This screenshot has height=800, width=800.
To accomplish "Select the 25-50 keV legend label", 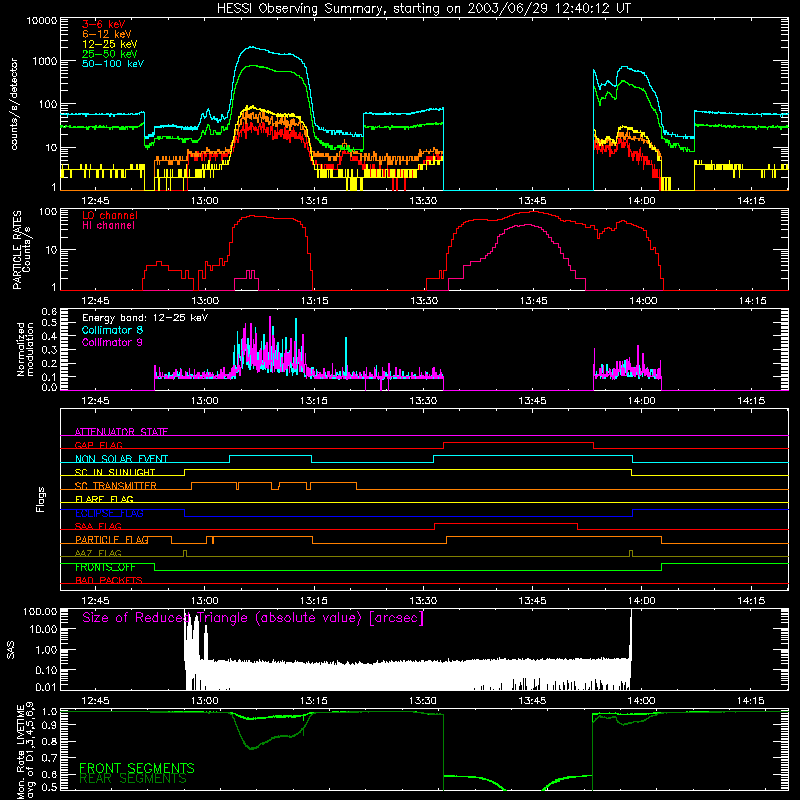I will (110, 54).
